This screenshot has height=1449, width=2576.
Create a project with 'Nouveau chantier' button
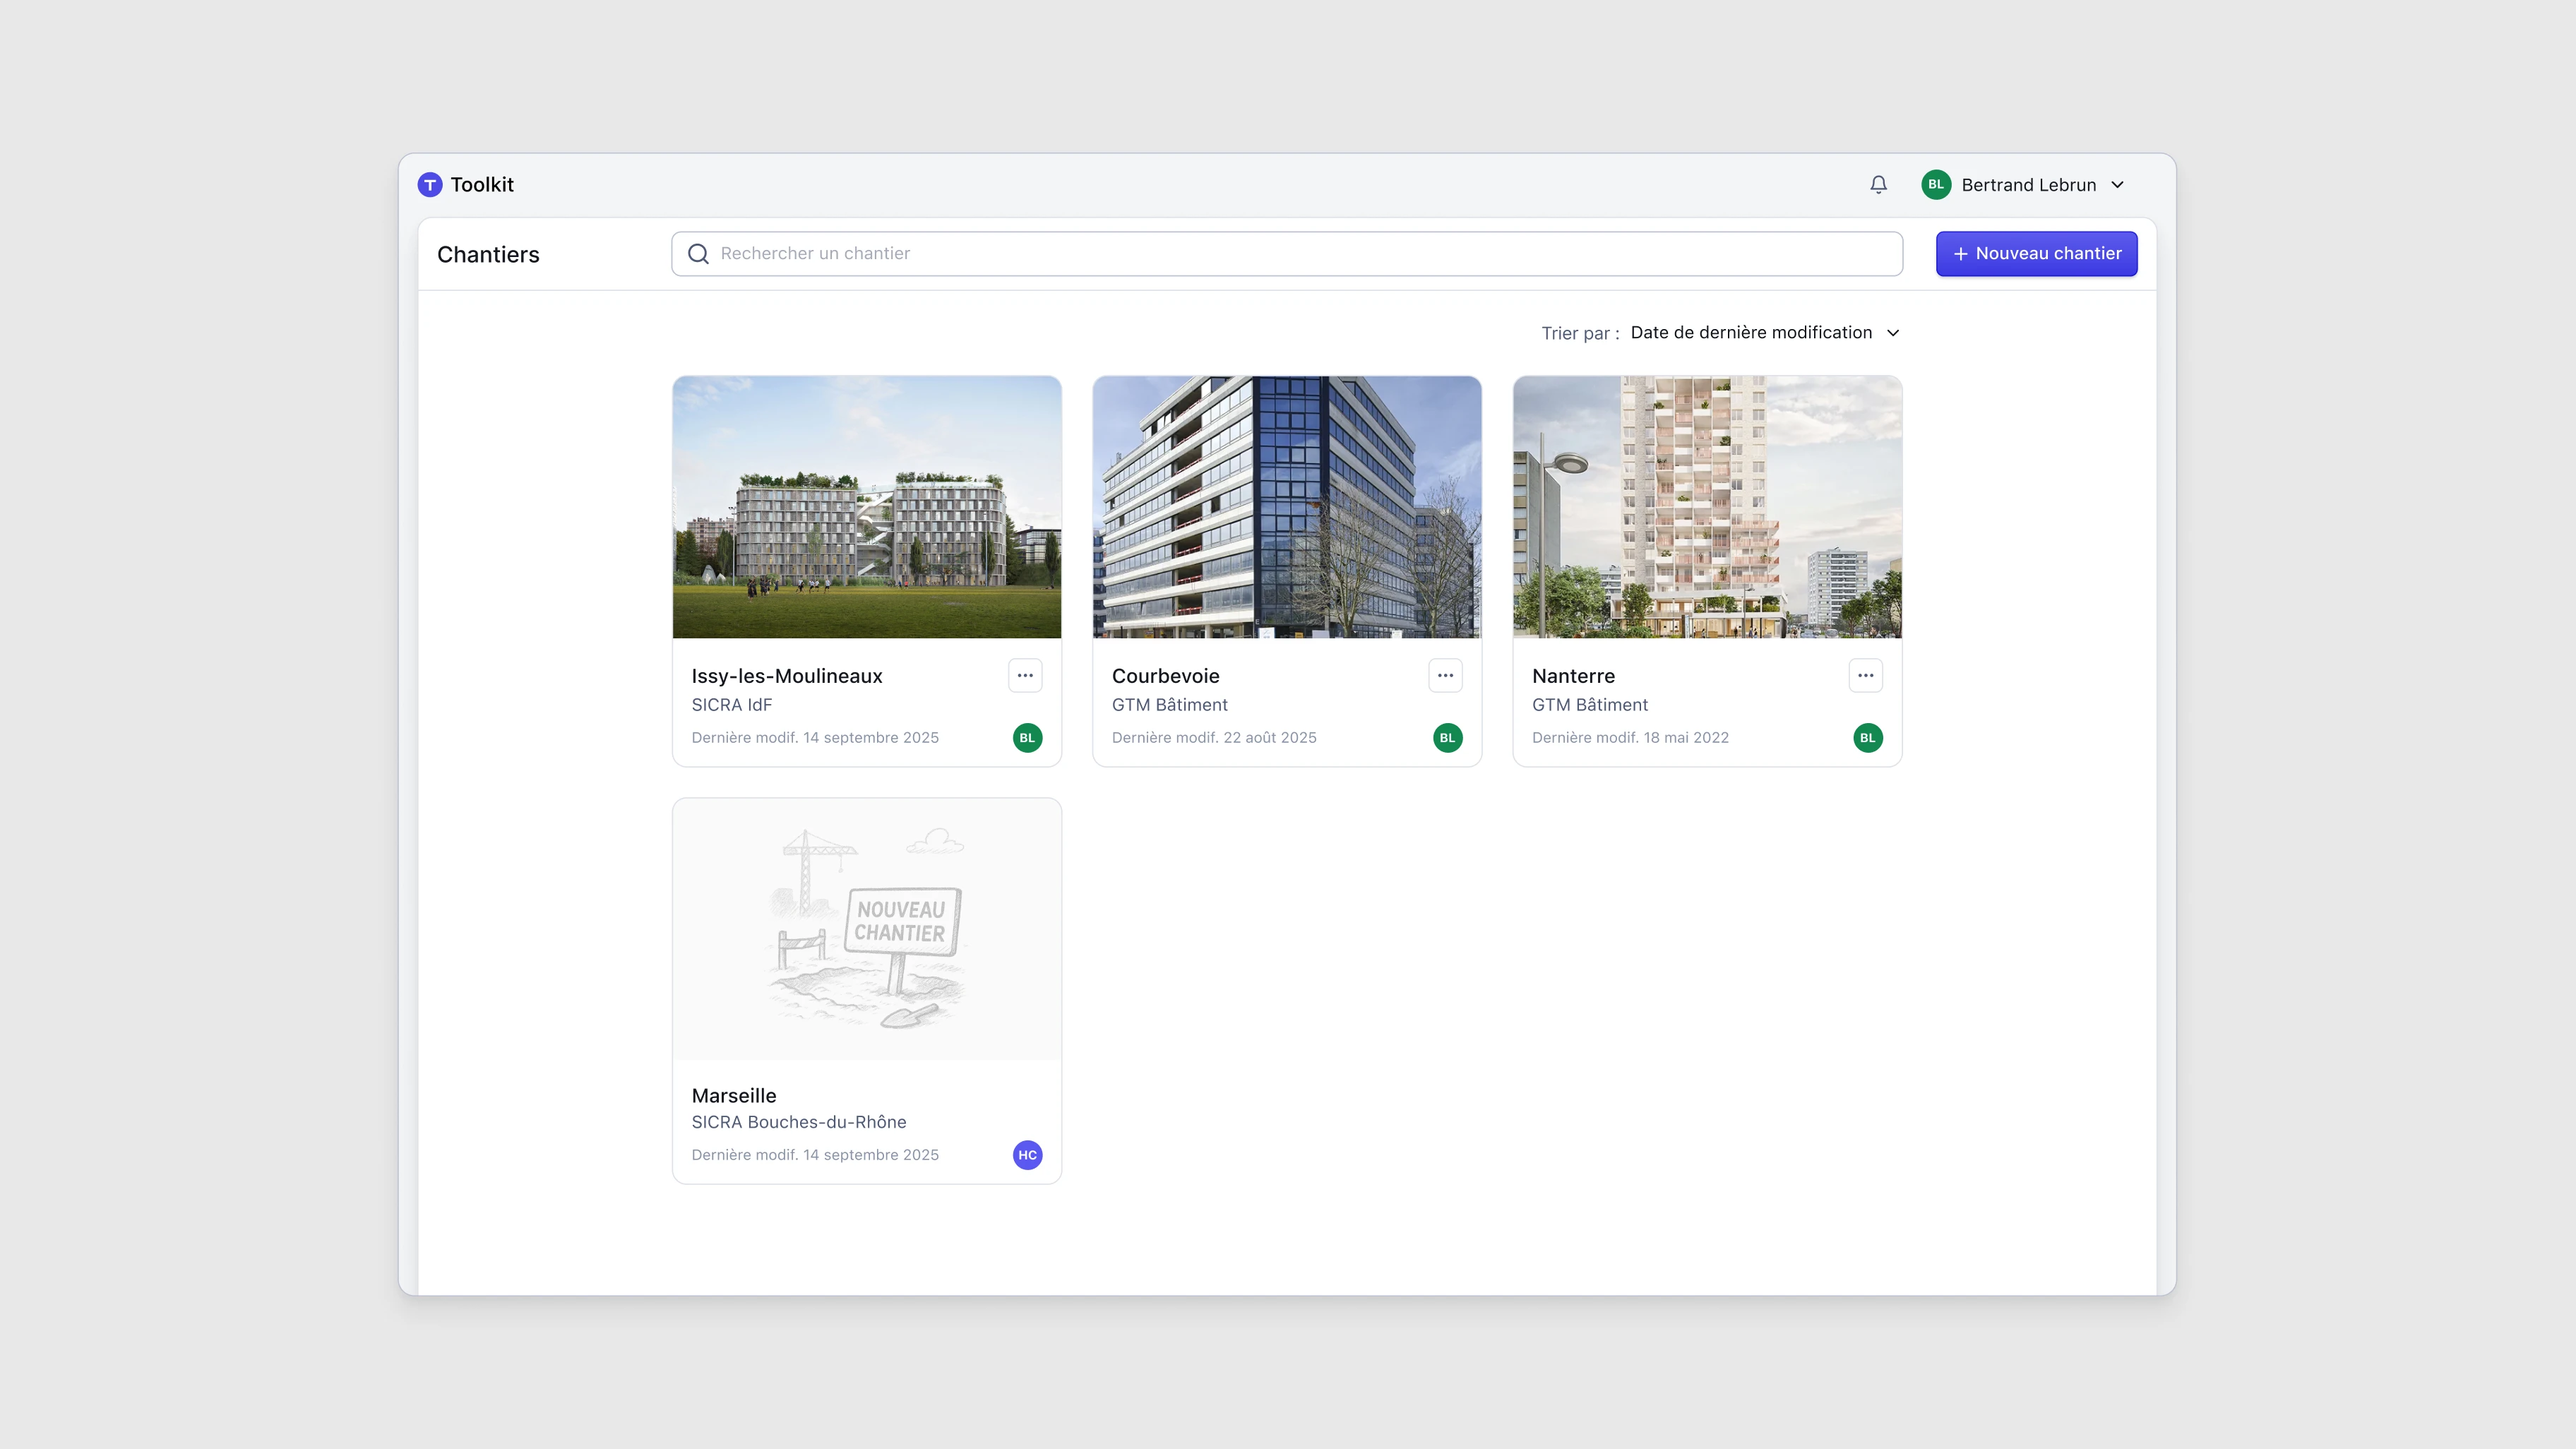[2036, 253]
